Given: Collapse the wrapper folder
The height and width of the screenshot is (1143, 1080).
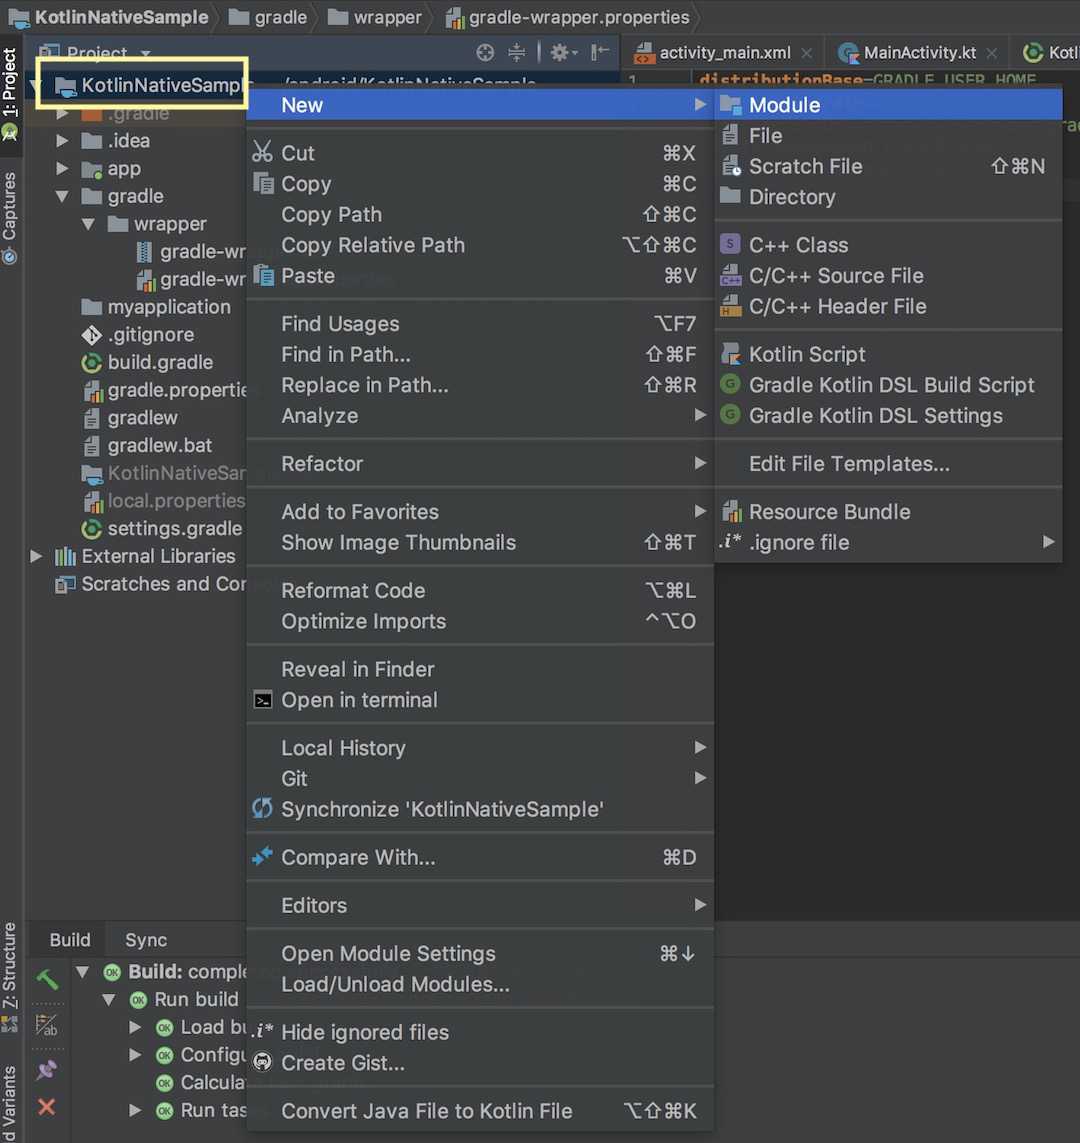Looking at the screenshot, I should pos(88,224).
